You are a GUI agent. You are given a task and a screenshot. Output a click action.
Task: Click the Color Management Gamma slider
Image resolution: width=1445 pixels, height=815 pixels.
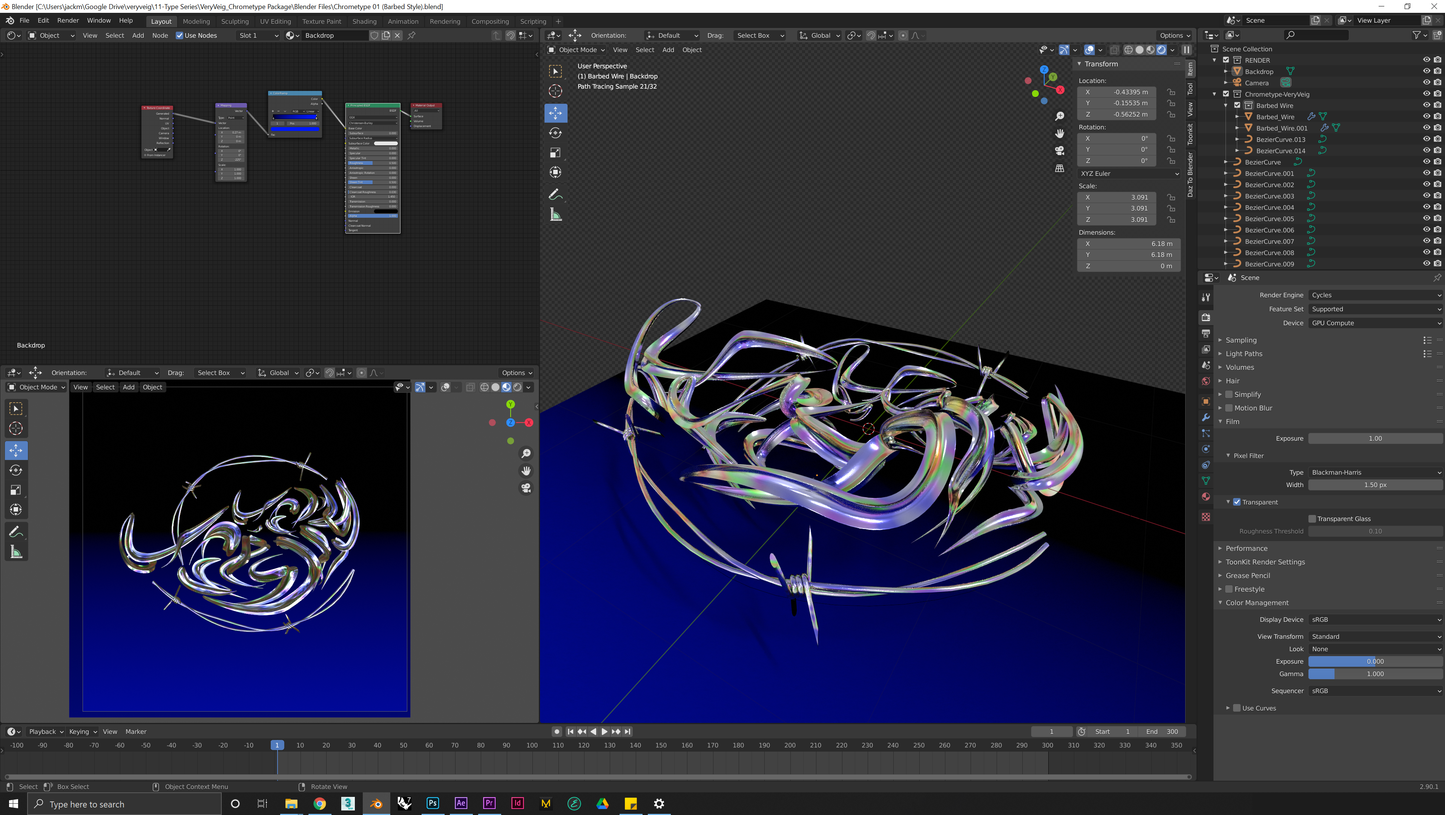[1375, 674]
